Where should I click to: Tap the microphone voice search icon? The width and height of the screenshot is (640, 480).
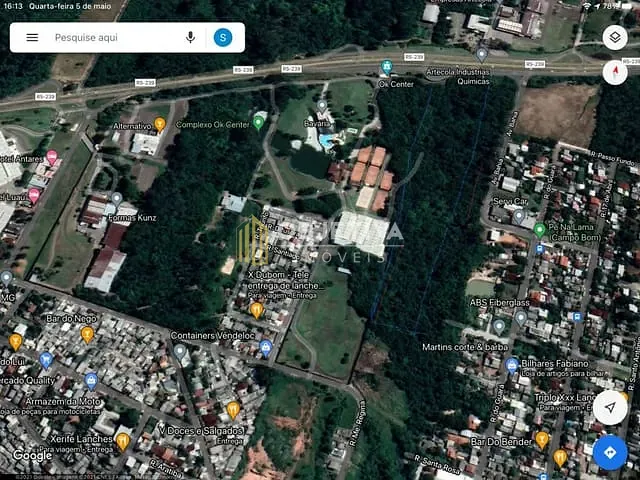click(190, 38)
